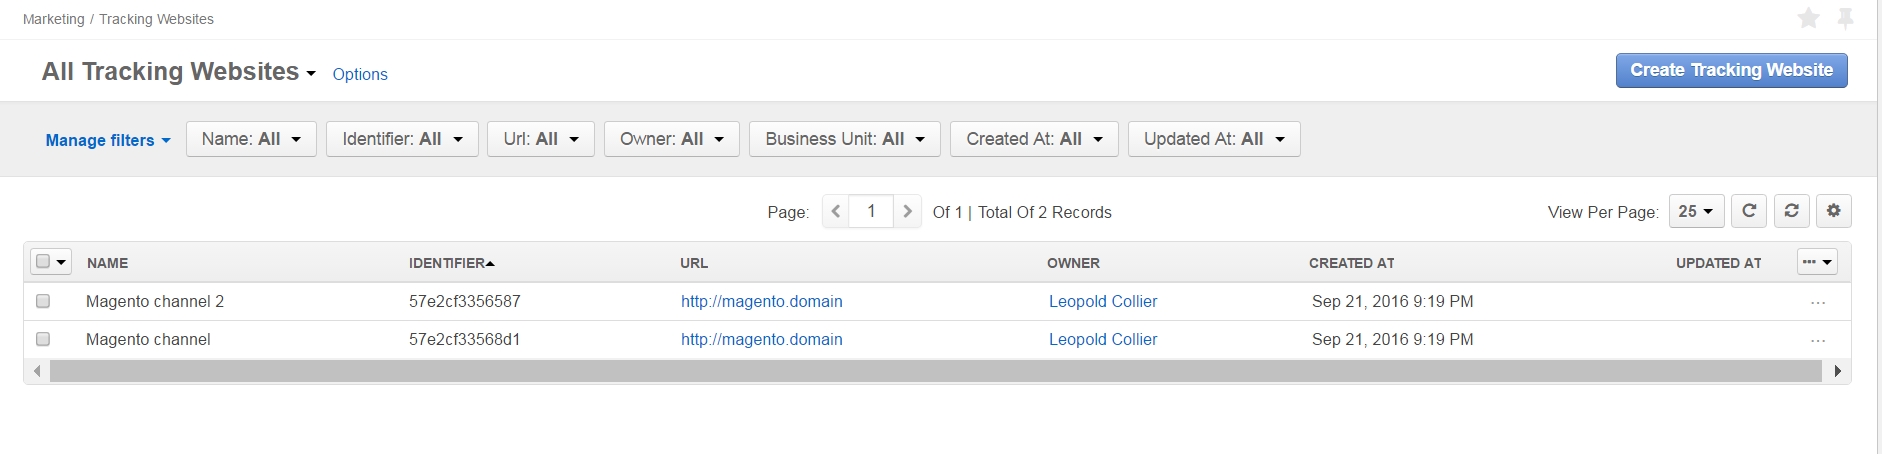This screenshot has width=1882, height=454.
Task: Sort by the NAME column header
Action: [x=107, y=263]
